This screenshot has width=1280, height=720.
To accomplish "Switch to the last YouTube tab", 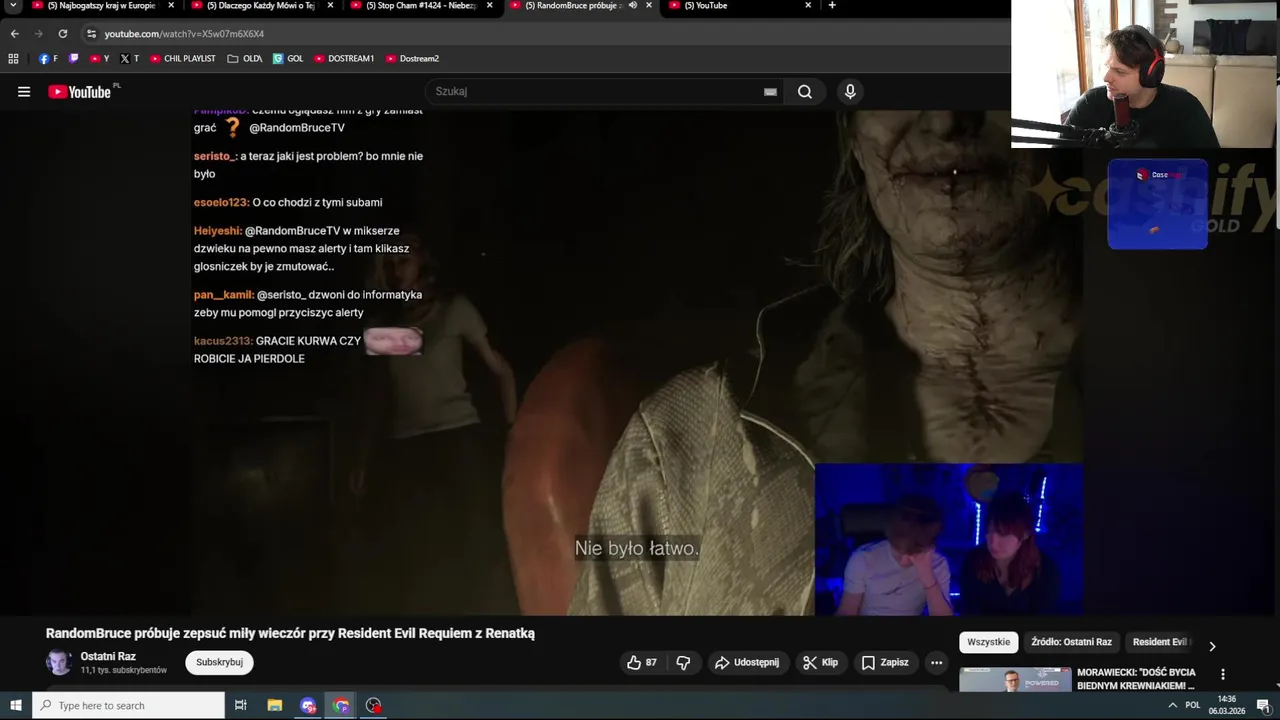I will click(737, 6).
